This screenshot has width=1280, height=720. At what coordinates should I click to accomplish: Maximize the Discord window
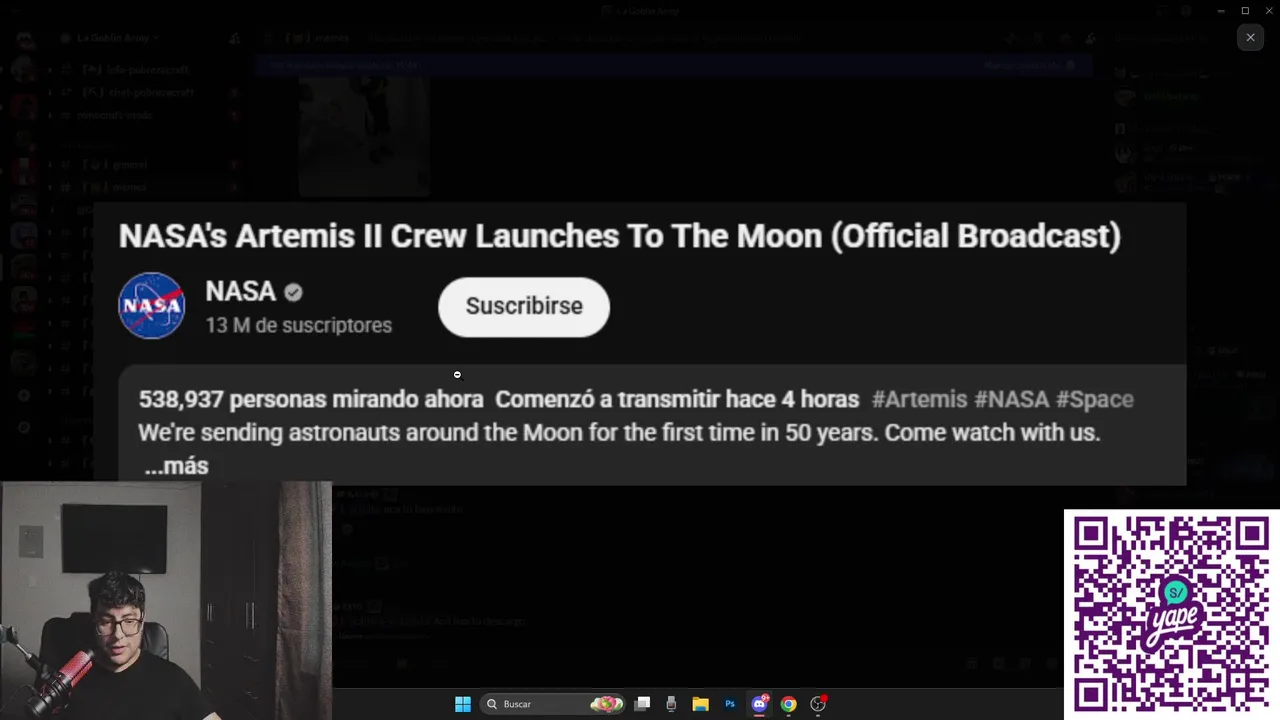point(1245,10)
